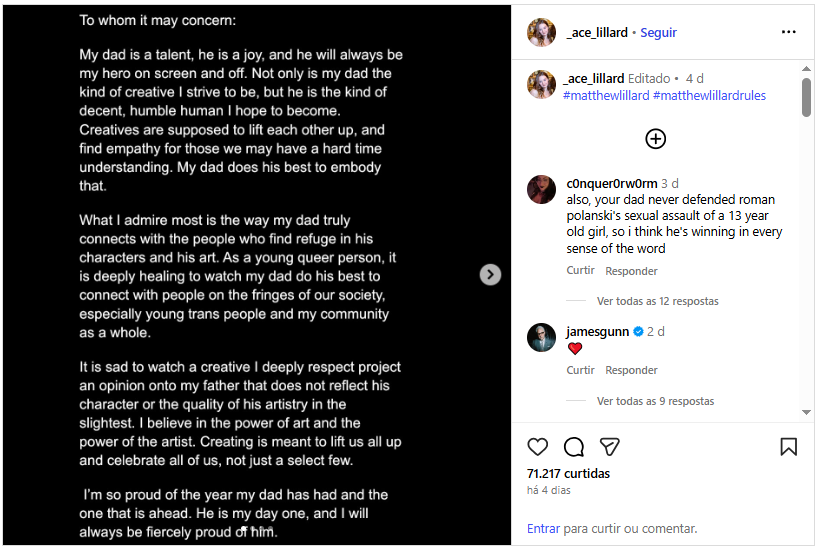Save post with bookmark icon
The width and height of the screenshot is (820, 550).
click(788, 447)
